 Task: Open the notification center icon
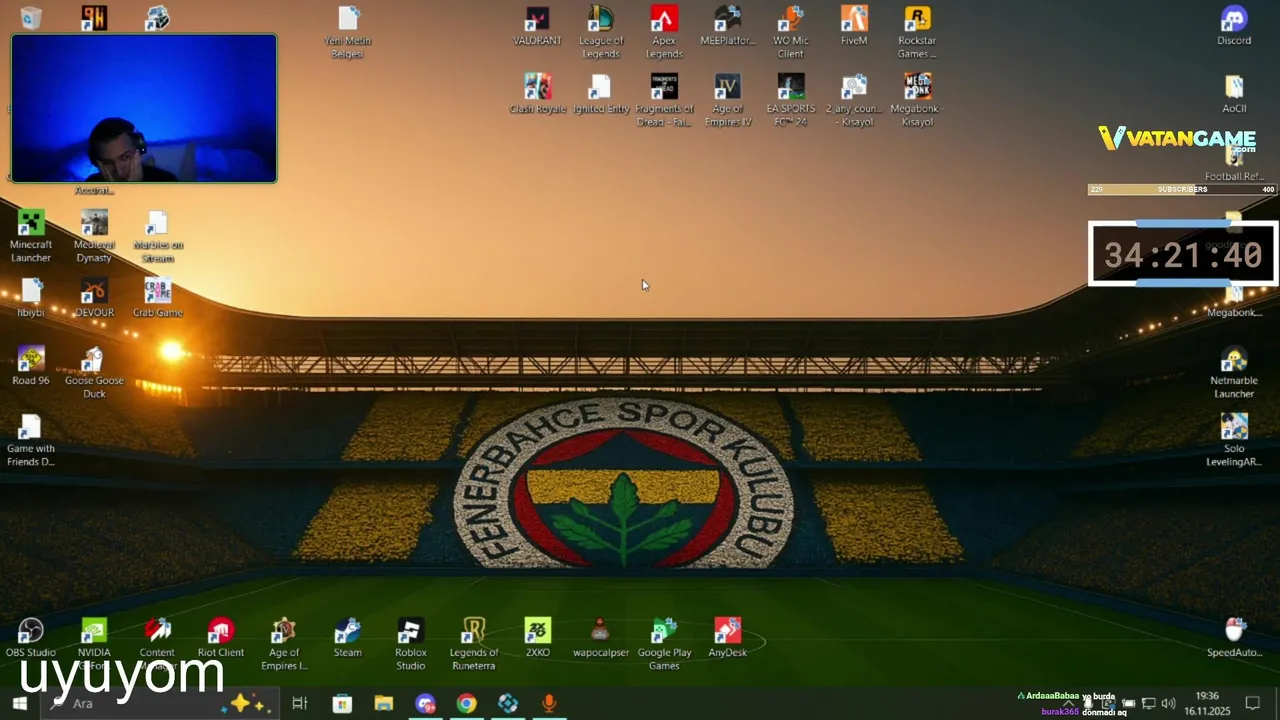(1252, 704)
